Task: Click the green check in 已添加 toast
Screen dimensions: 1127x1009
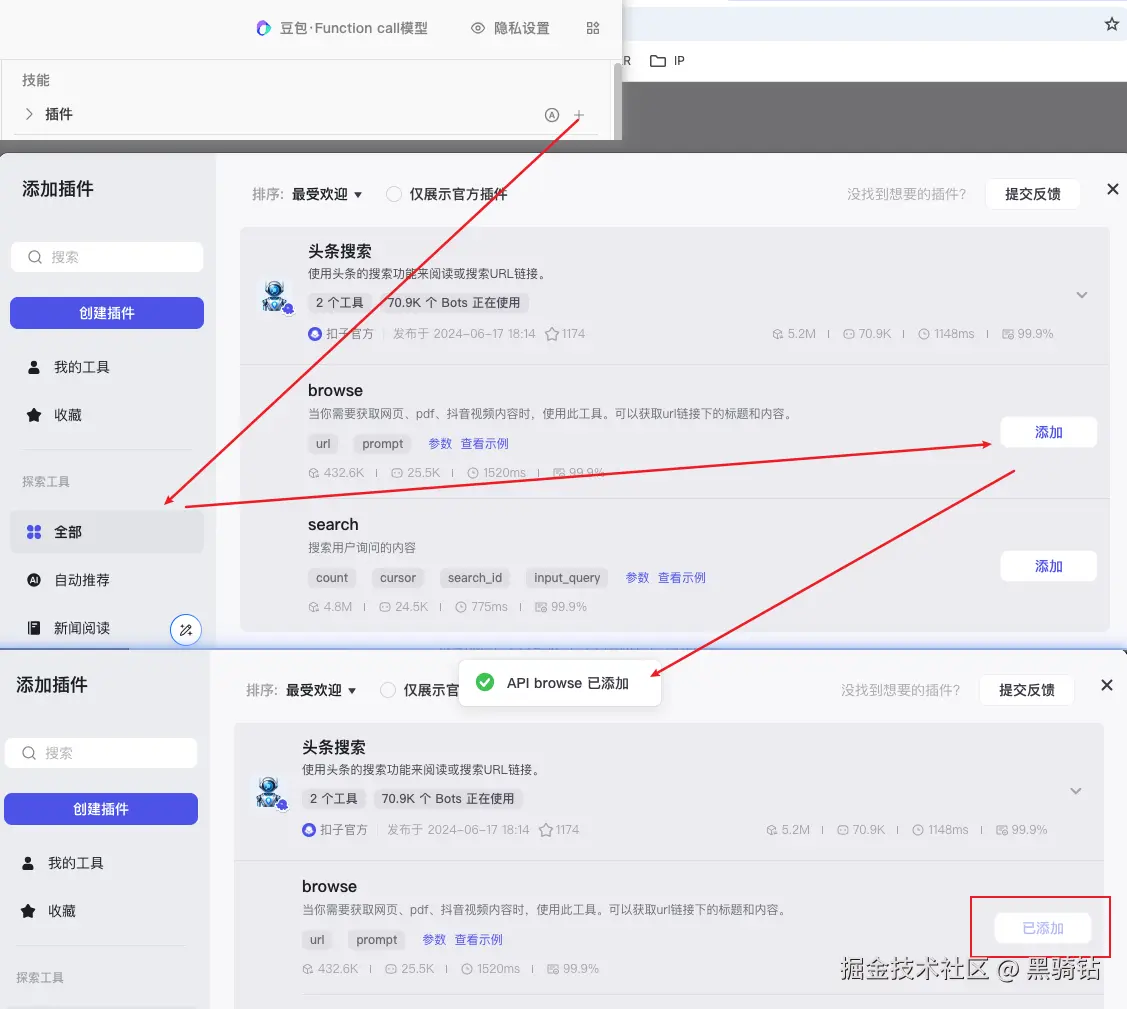Action: 485,682
